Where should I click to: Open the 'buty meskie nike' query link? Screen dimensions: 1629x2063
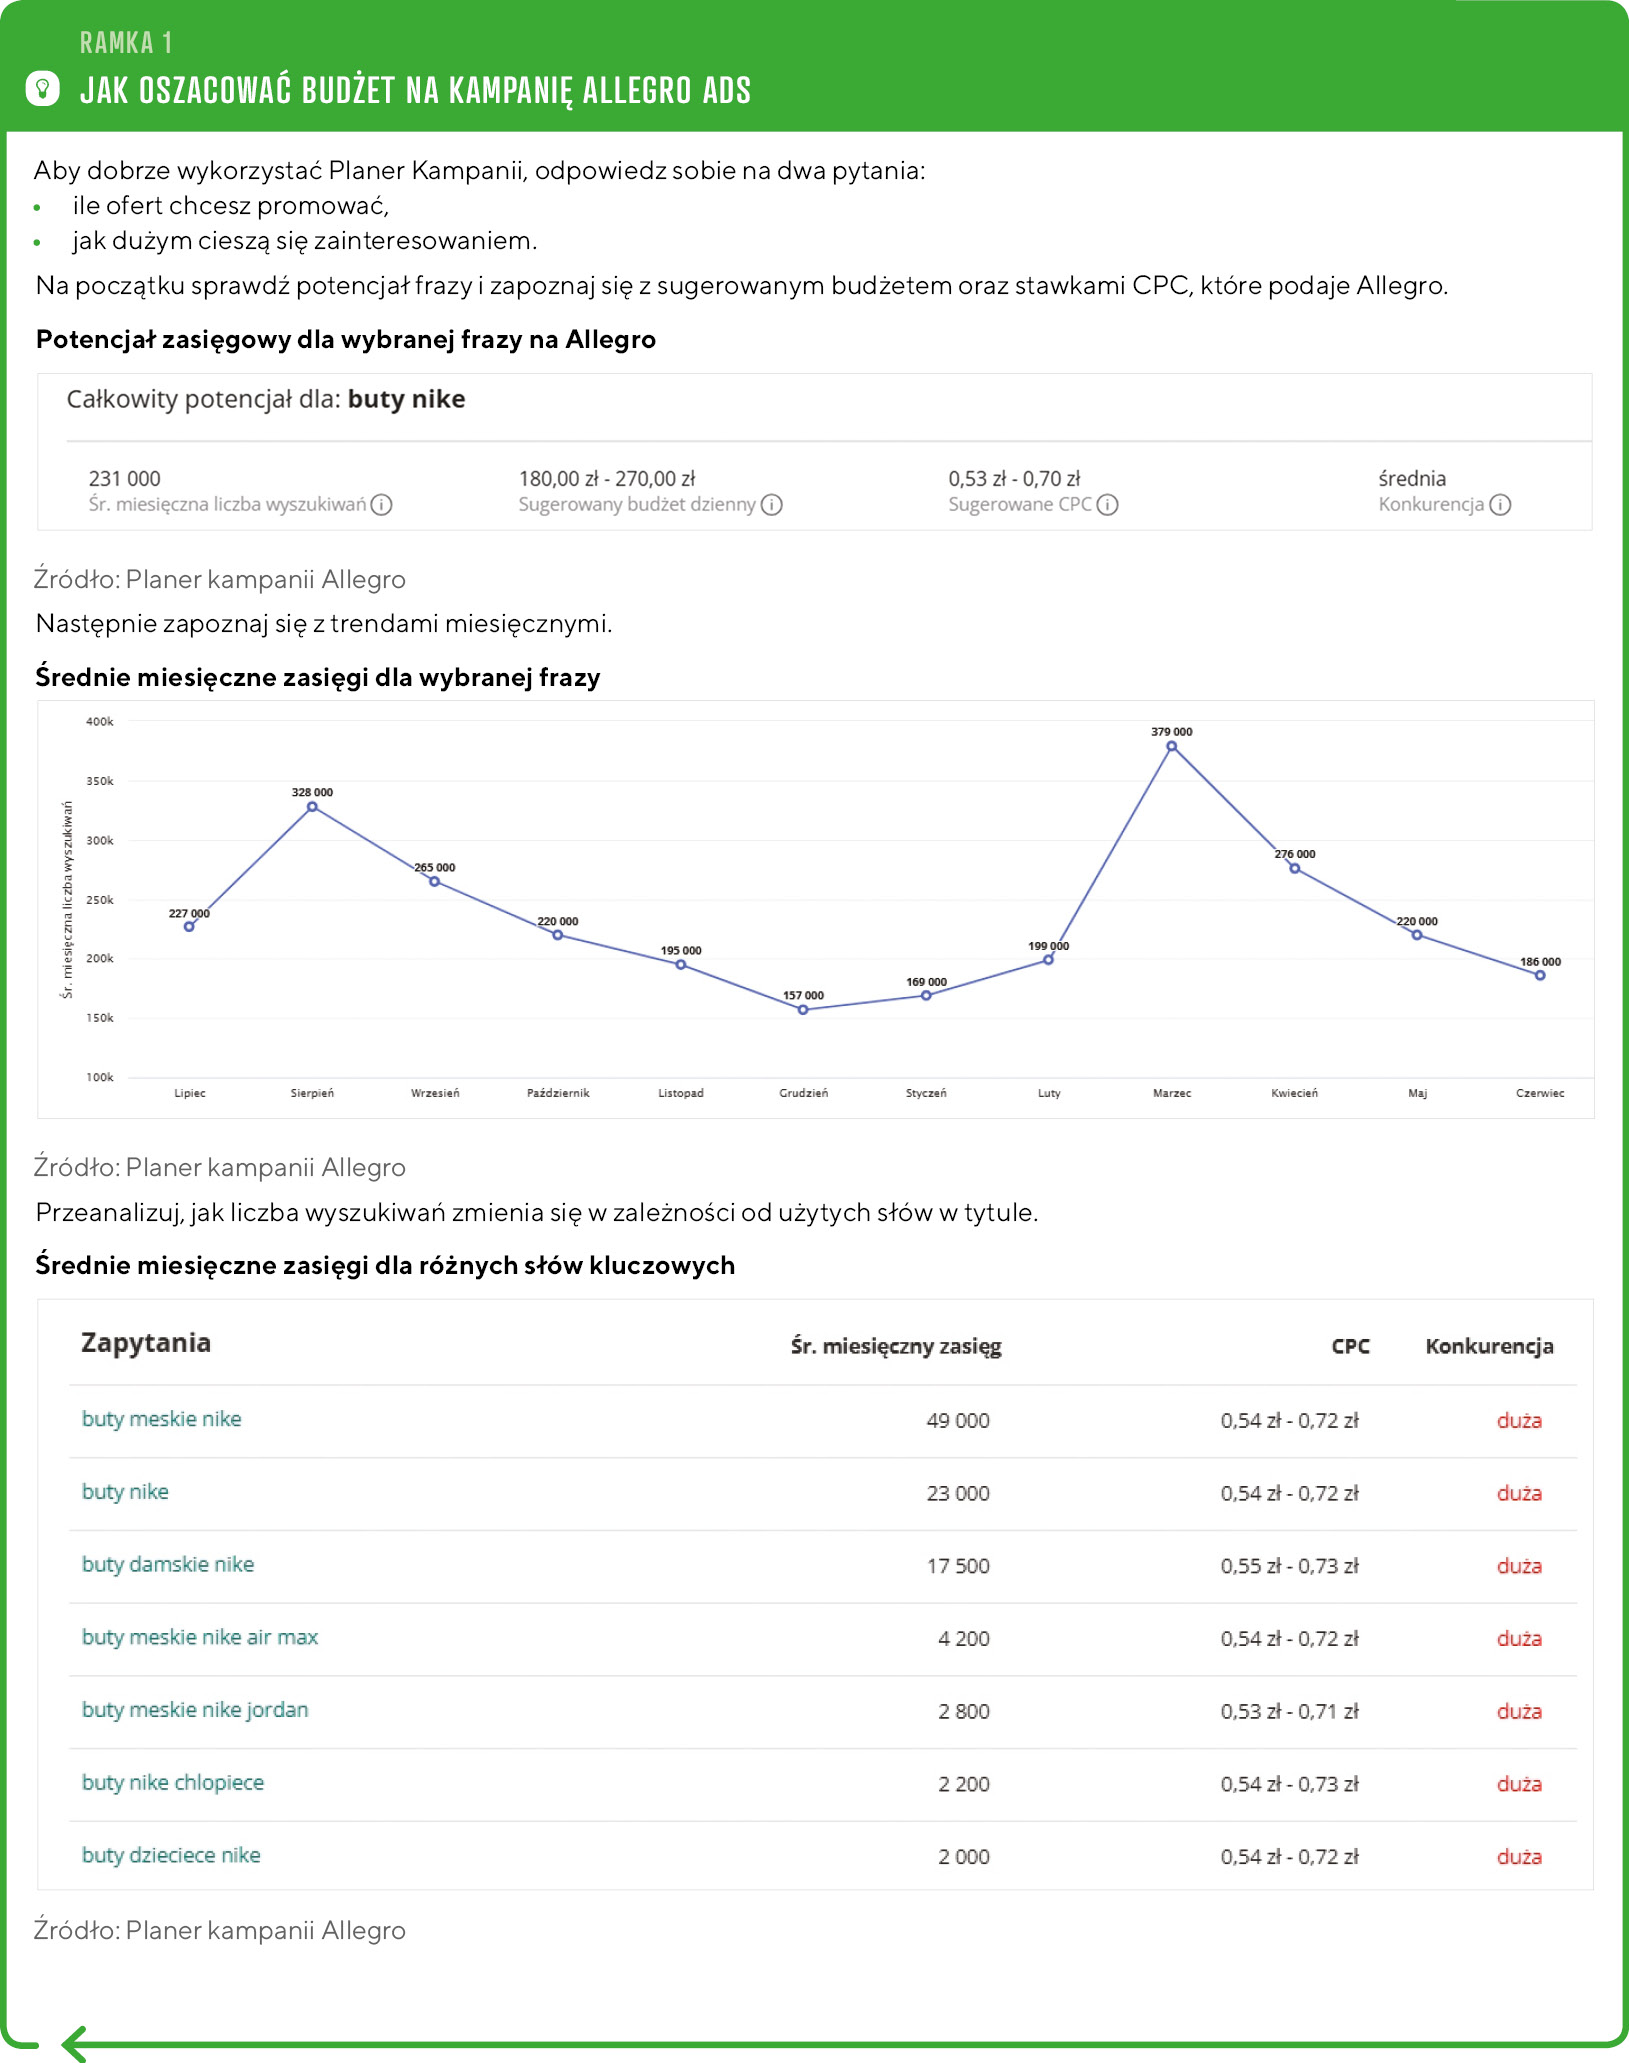(161, 1419)
